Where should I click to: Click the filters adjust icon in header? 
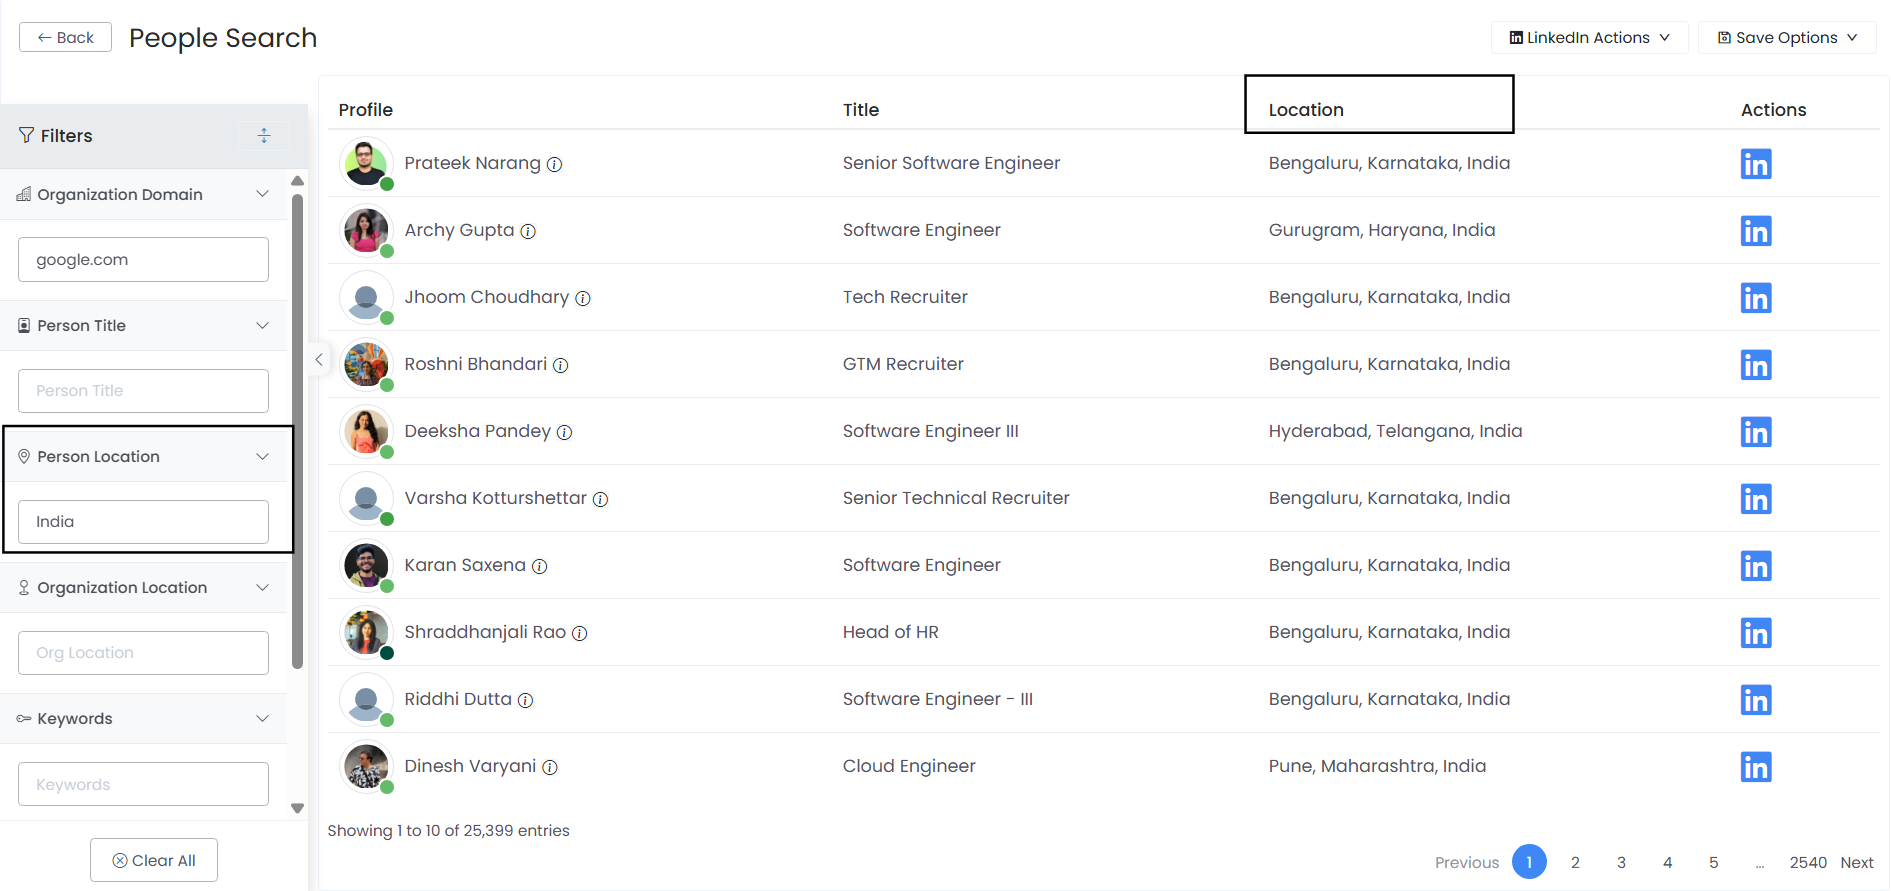pos(264,136)
